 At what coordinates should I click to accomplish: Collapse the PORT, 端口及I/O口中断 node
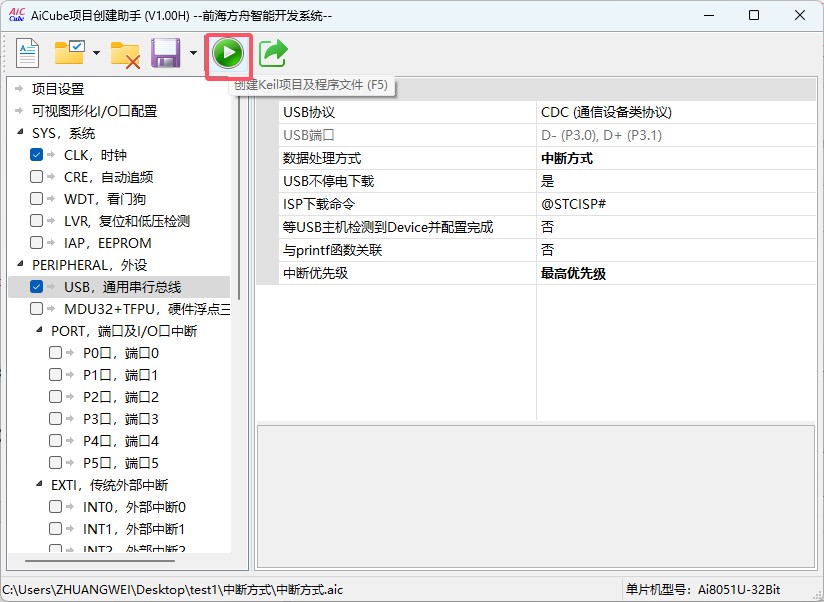pyautogui.click(x=39, y=330)
